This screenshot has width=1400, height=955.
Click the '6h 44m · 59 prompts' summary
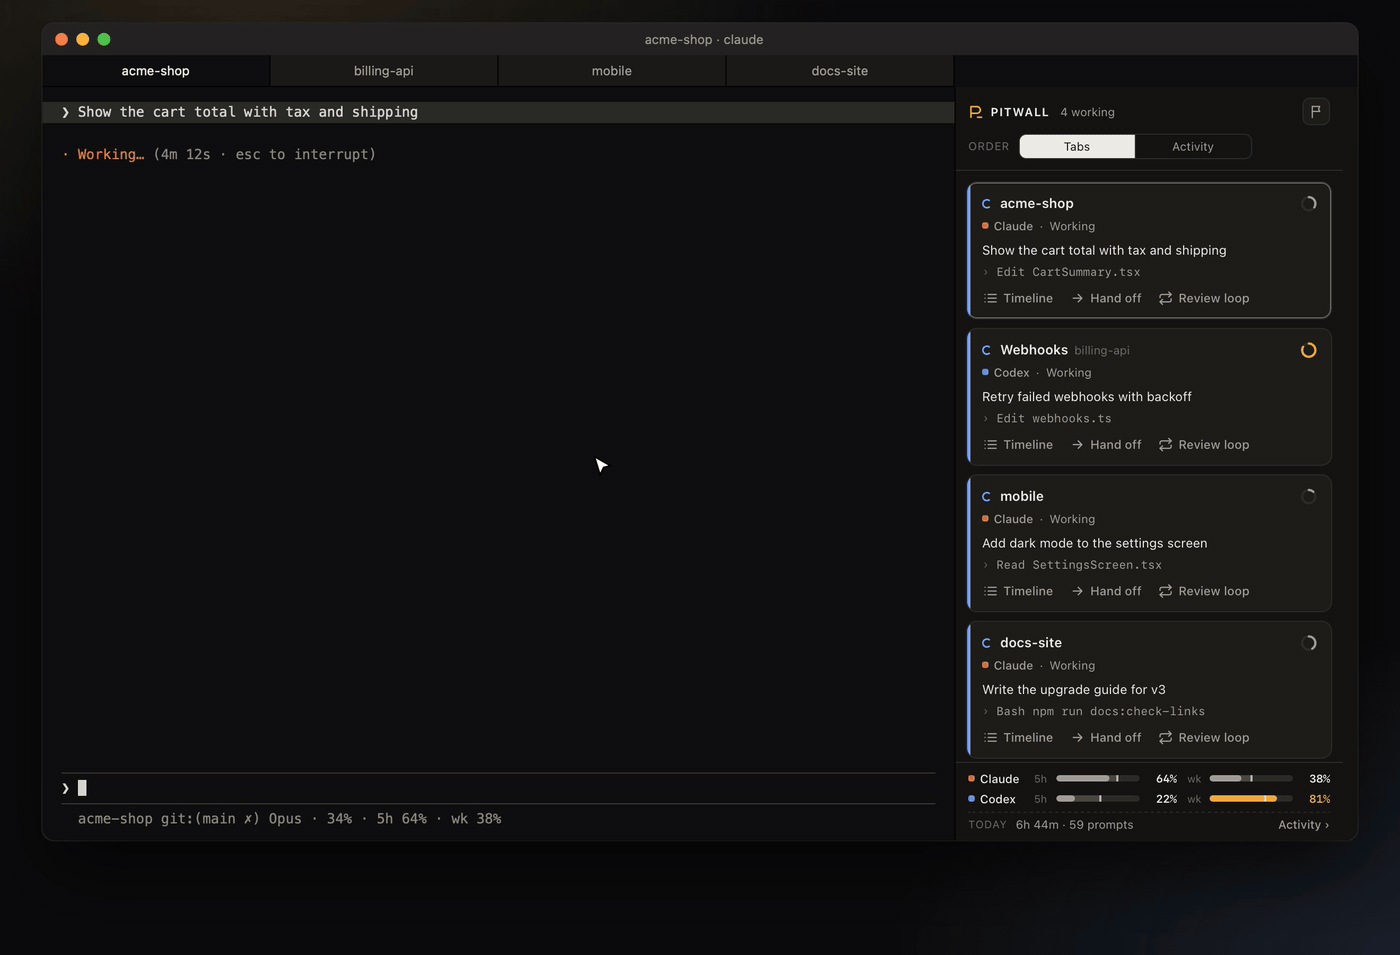click(x=1075, y=825)
